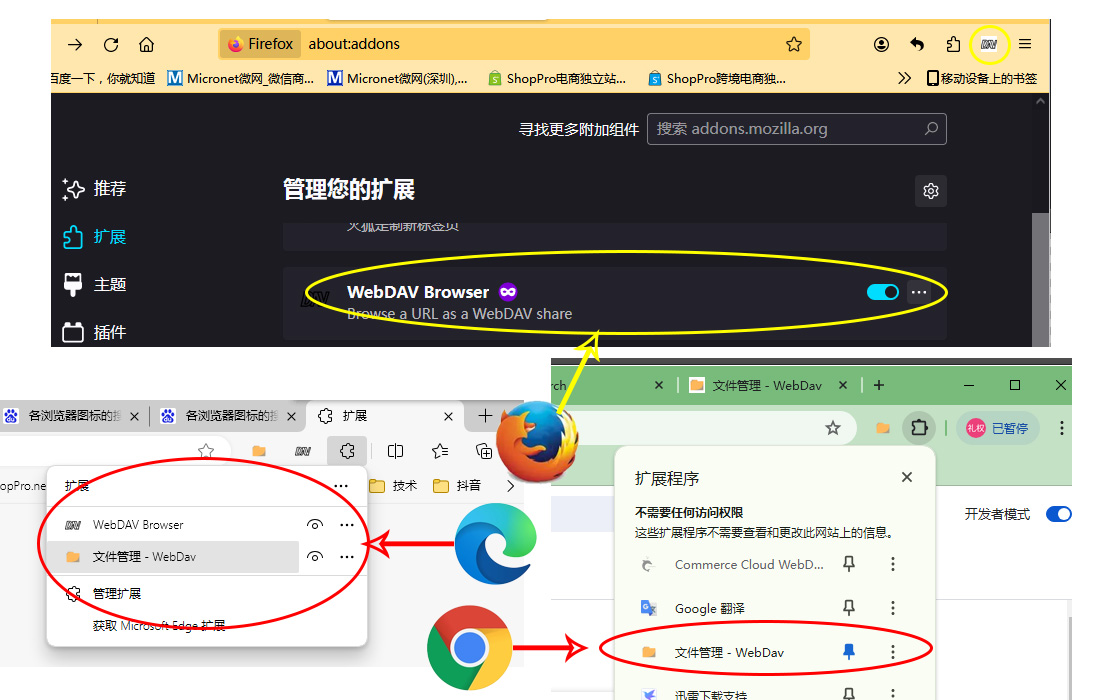Open the first Micronet微网_微信商 bookmark
The width and height of the screenshot is (1100, 700).
click(x=241, y=79)
